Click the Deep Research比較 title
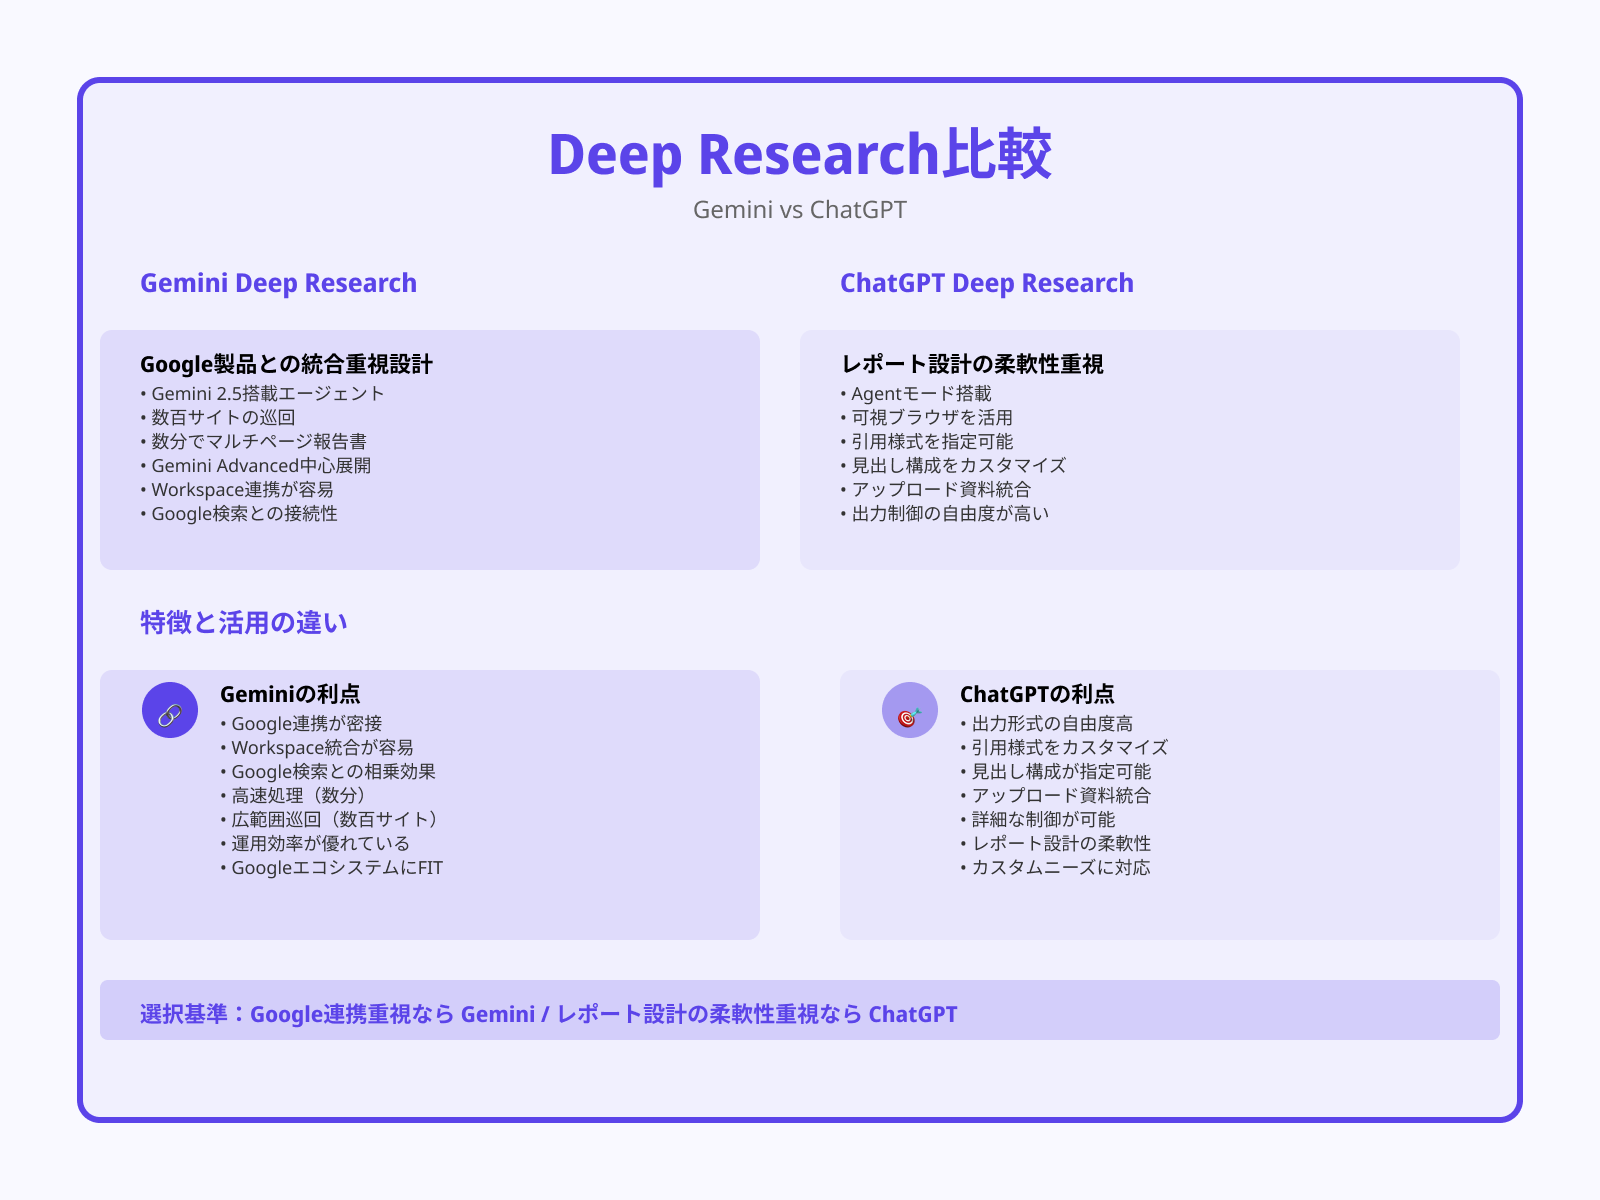This screenshot has height=1200, width=1600. pos(800,155)
